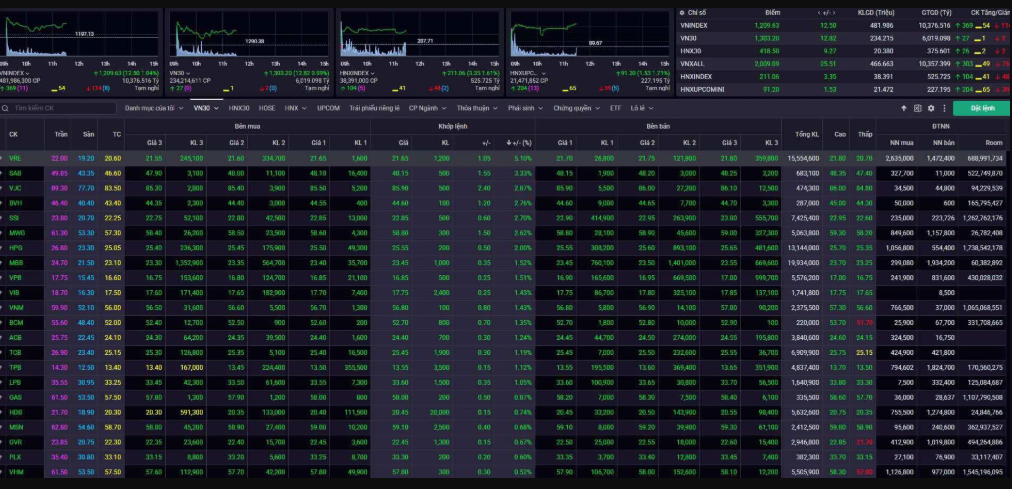Viewport: 1012px width, 489px height.
Task: Click the row arrow beside SAB
Action: 2,174
